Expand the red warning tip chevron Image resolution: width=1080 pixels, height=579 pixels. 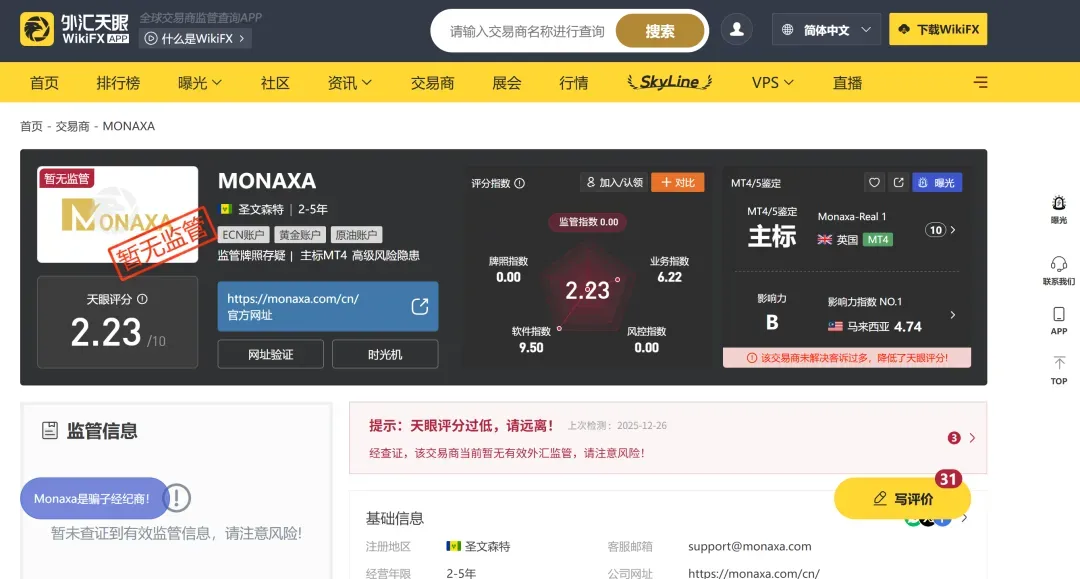pyautogui.click(x=972, y=438)
